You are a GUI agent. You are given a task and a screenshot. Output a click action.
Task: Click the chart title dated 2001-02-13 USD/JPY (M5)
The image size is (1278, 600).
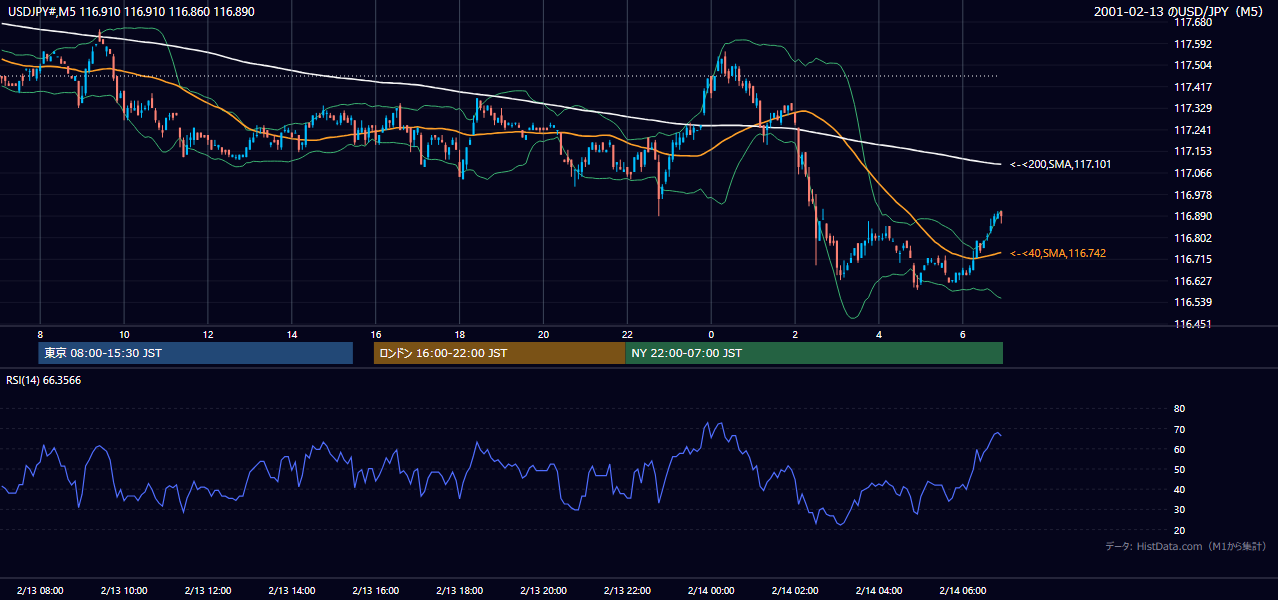(1180, 12)
